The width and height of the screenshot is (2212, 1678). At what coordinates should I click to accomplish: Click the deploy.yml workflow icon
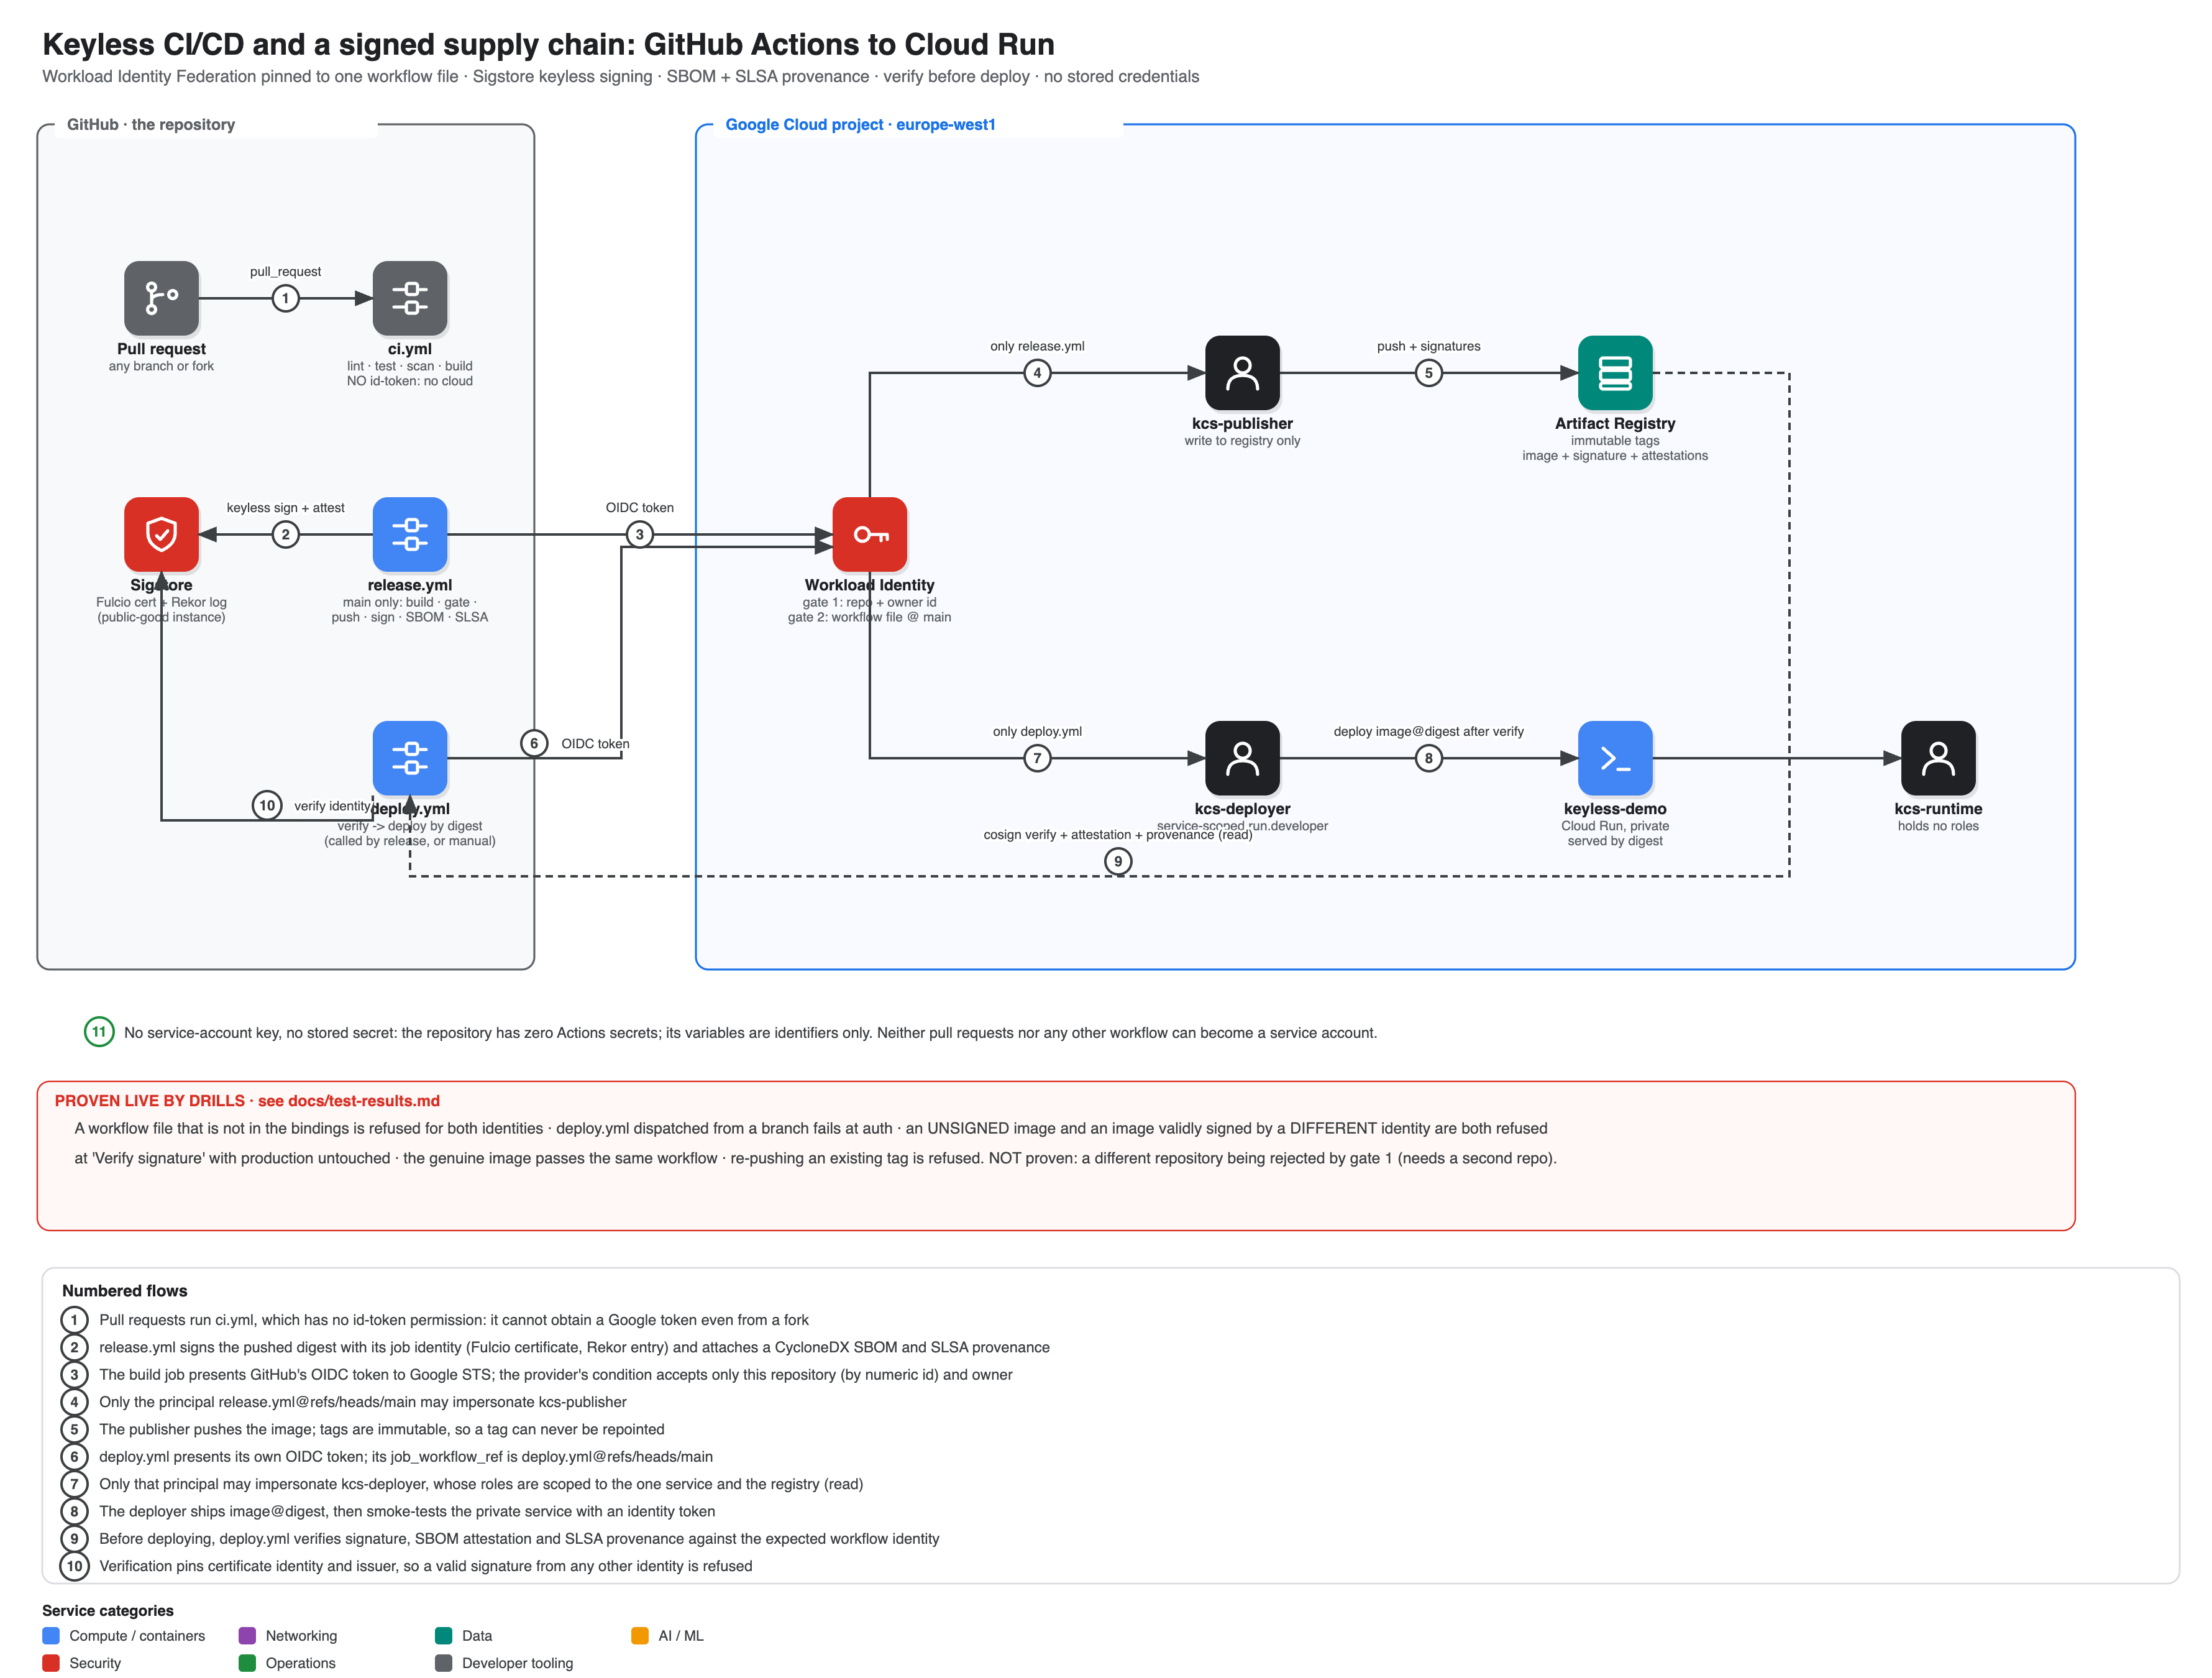click(x=410, y=758)
